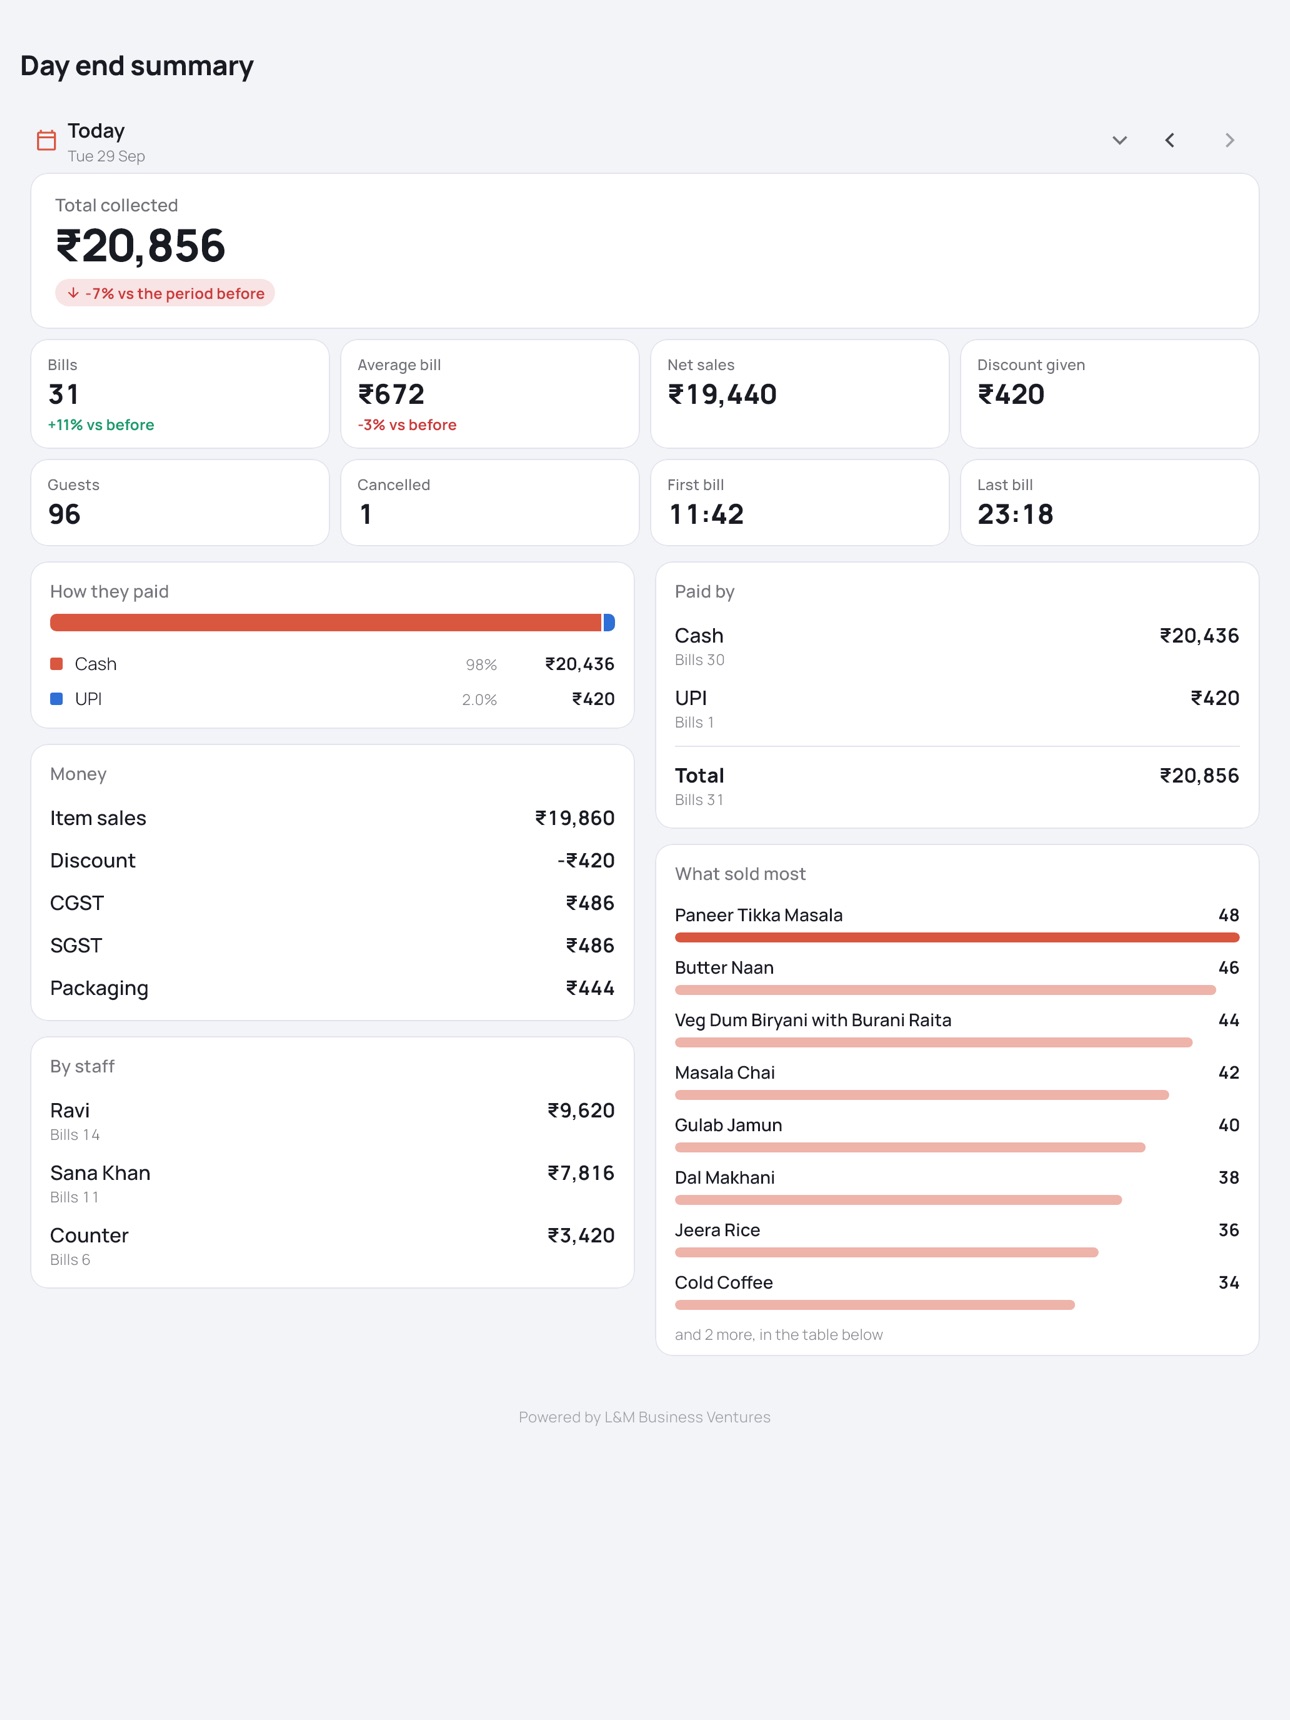
Task: Click the "Jeera Rice" item name
Action: pyautogui.click(x=717, y=1230)
